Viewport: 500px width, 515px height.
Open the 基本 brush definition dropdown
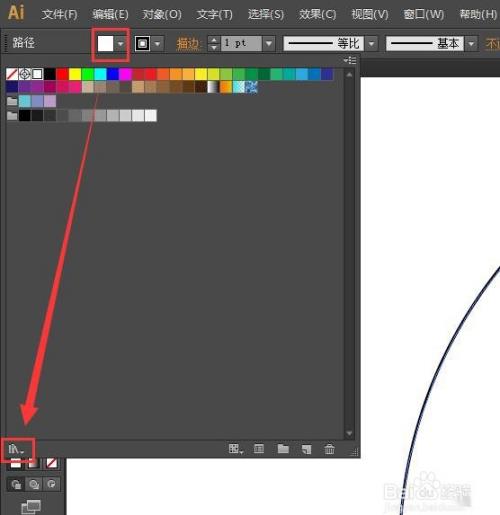pos(471,44)
